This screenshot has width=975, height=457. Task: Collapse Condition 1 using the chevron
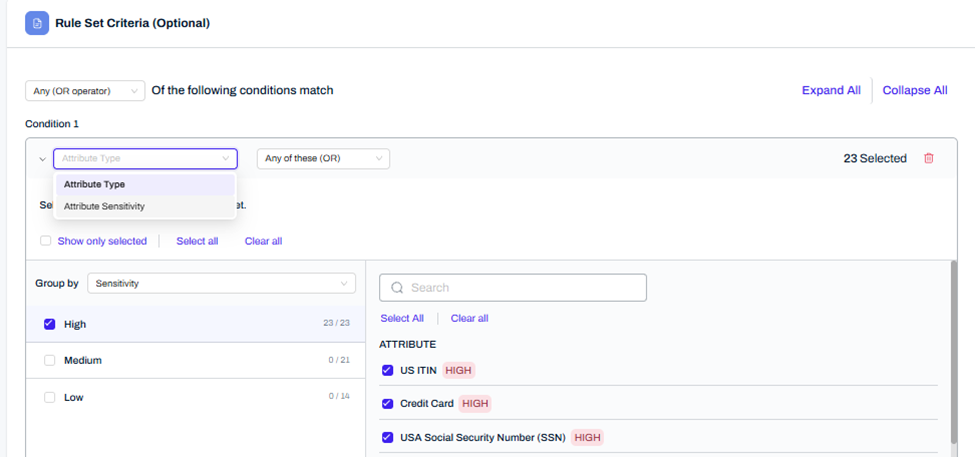(42, 159)
